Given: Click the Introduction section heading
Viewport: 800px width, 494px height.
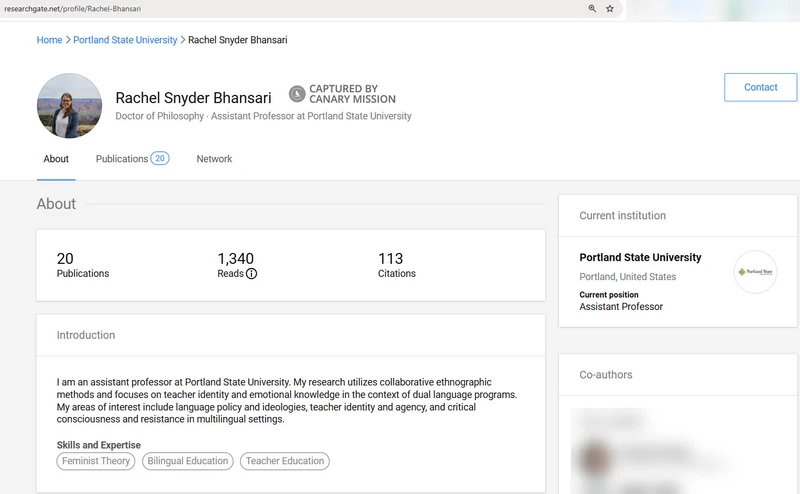Looking at the screenshot, I should [x=86, y=335].
